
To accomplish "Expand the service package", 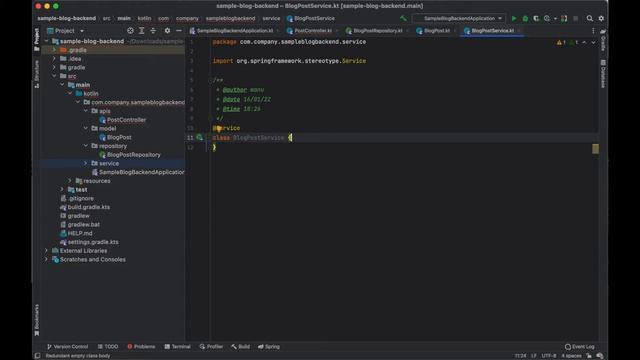I will [86, 163].
